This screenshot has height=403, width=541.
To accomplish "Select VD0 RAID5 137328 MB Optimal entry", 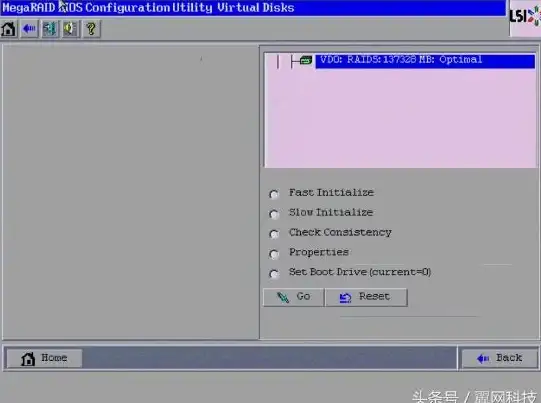I will point(425,61).
